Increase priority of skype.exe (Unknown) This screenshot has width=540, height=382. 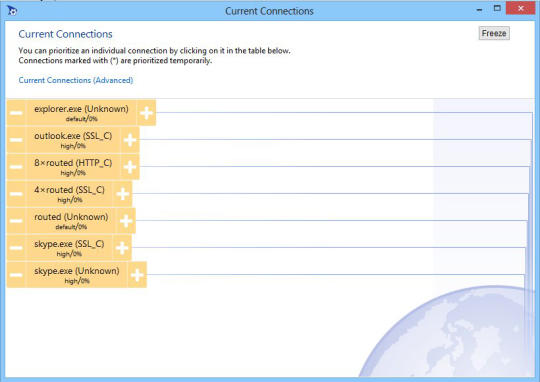[137, 275]
